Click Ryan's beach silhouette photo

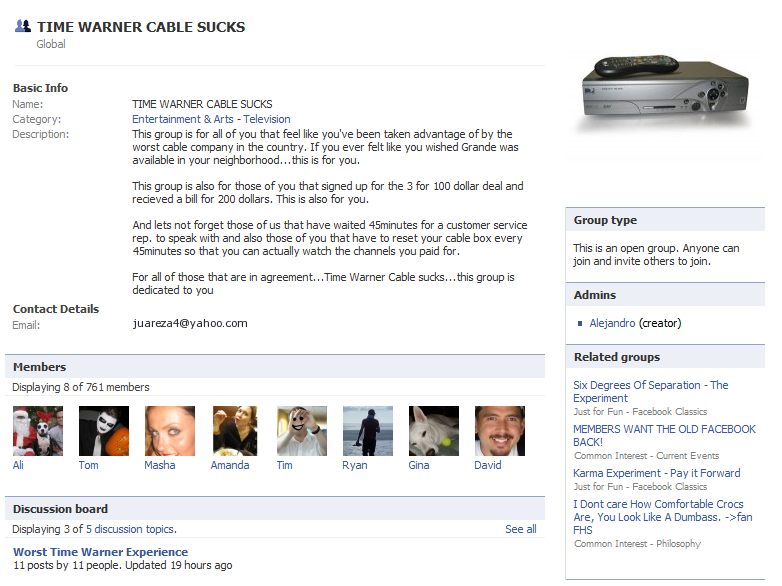[x=368, y=431]
